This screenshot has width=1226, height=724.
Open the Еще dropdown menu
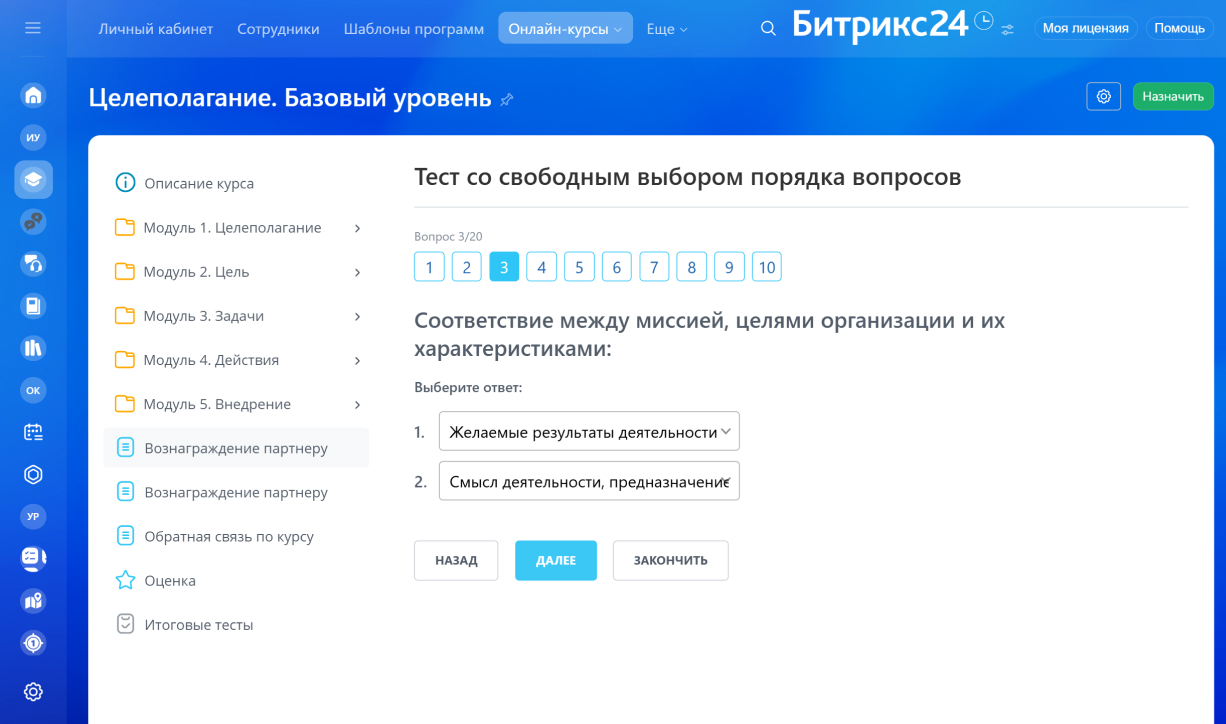(x=667, y=29)
